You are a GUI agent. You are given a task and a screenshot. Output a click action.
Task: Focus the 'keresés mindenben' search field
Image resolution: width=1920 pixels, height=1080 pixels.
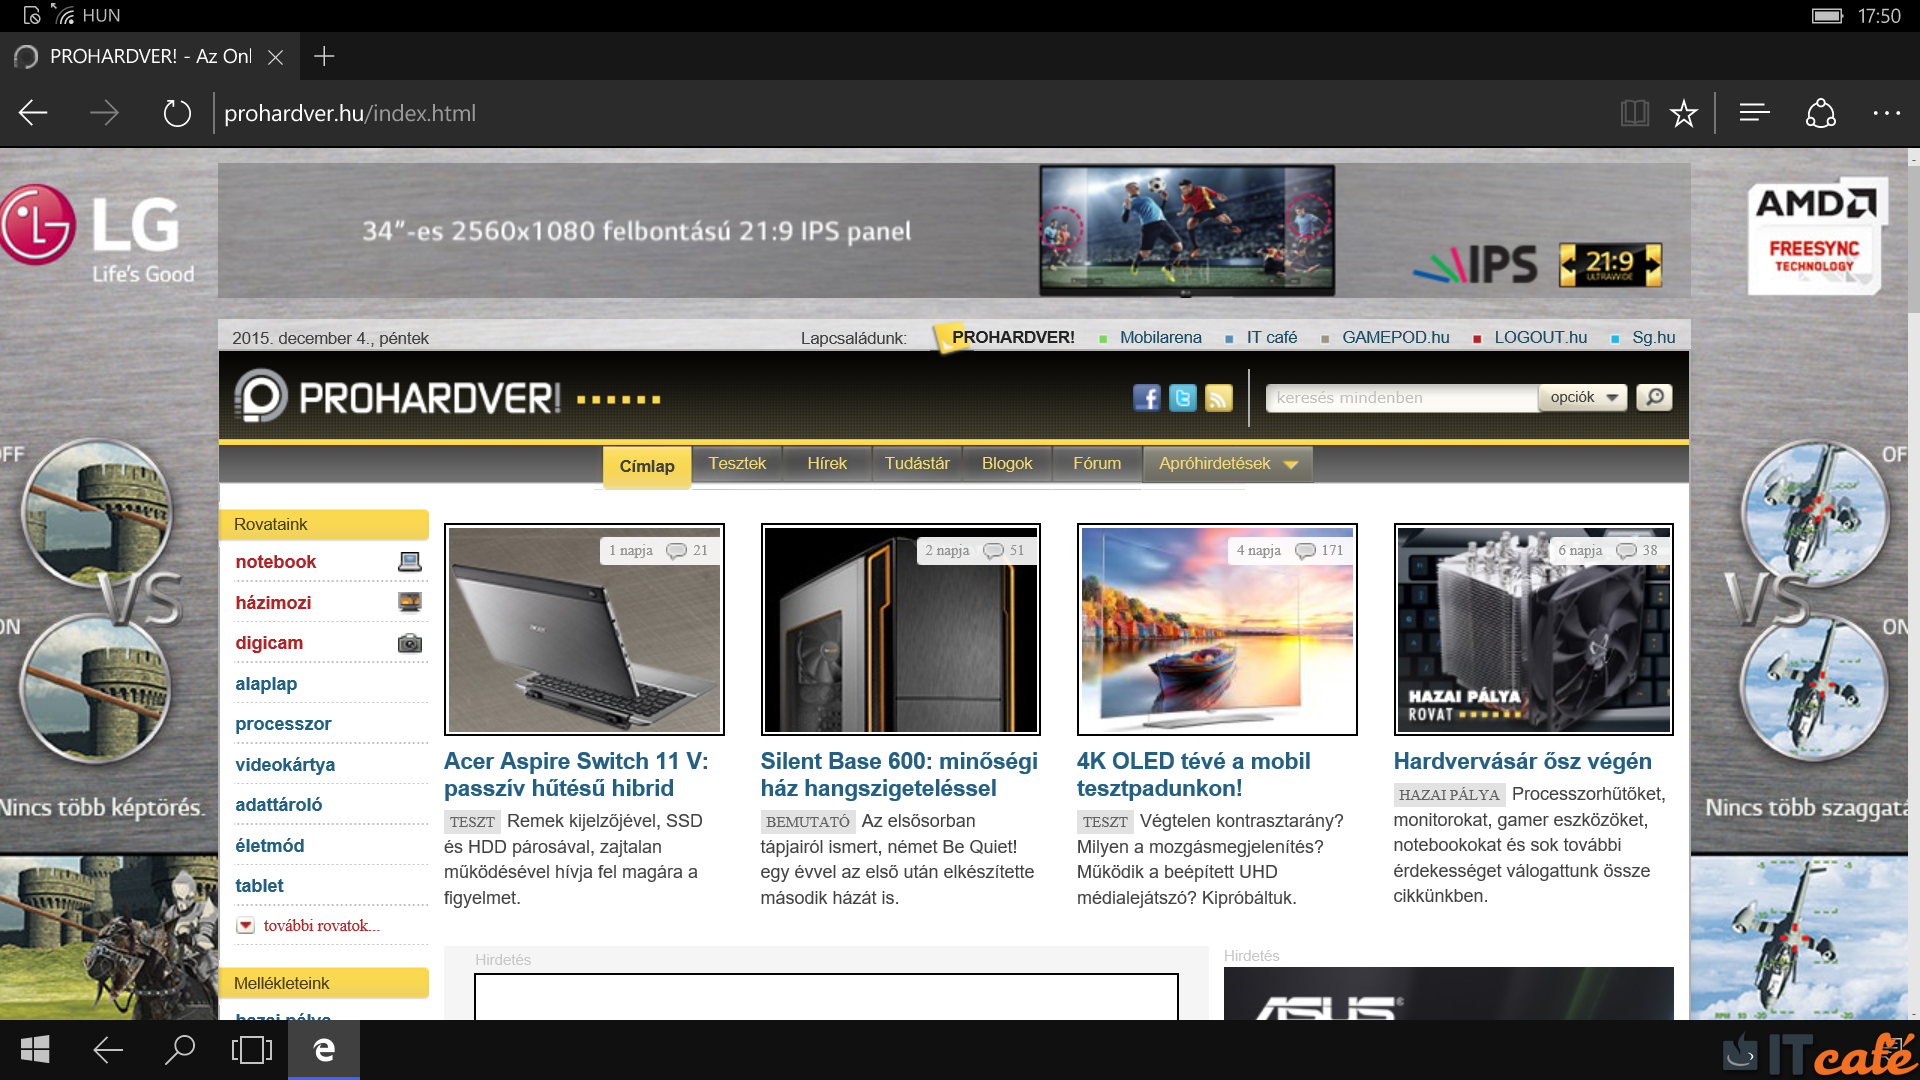[x=1401, y=397]
